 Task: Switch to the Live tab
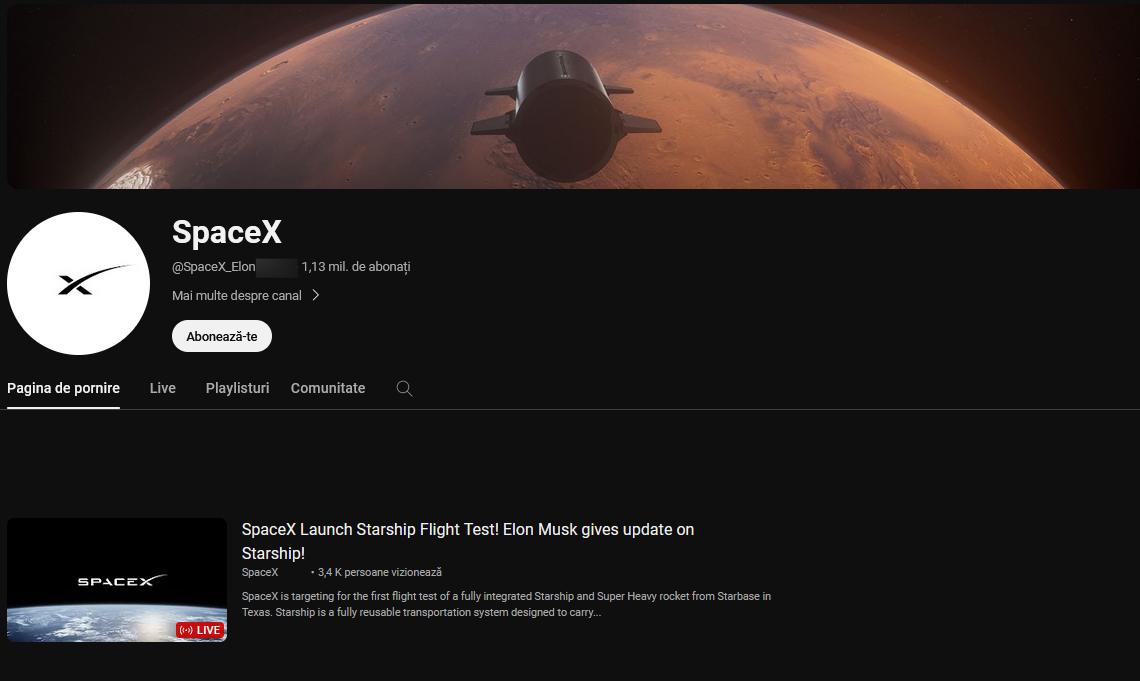[163, 388]
